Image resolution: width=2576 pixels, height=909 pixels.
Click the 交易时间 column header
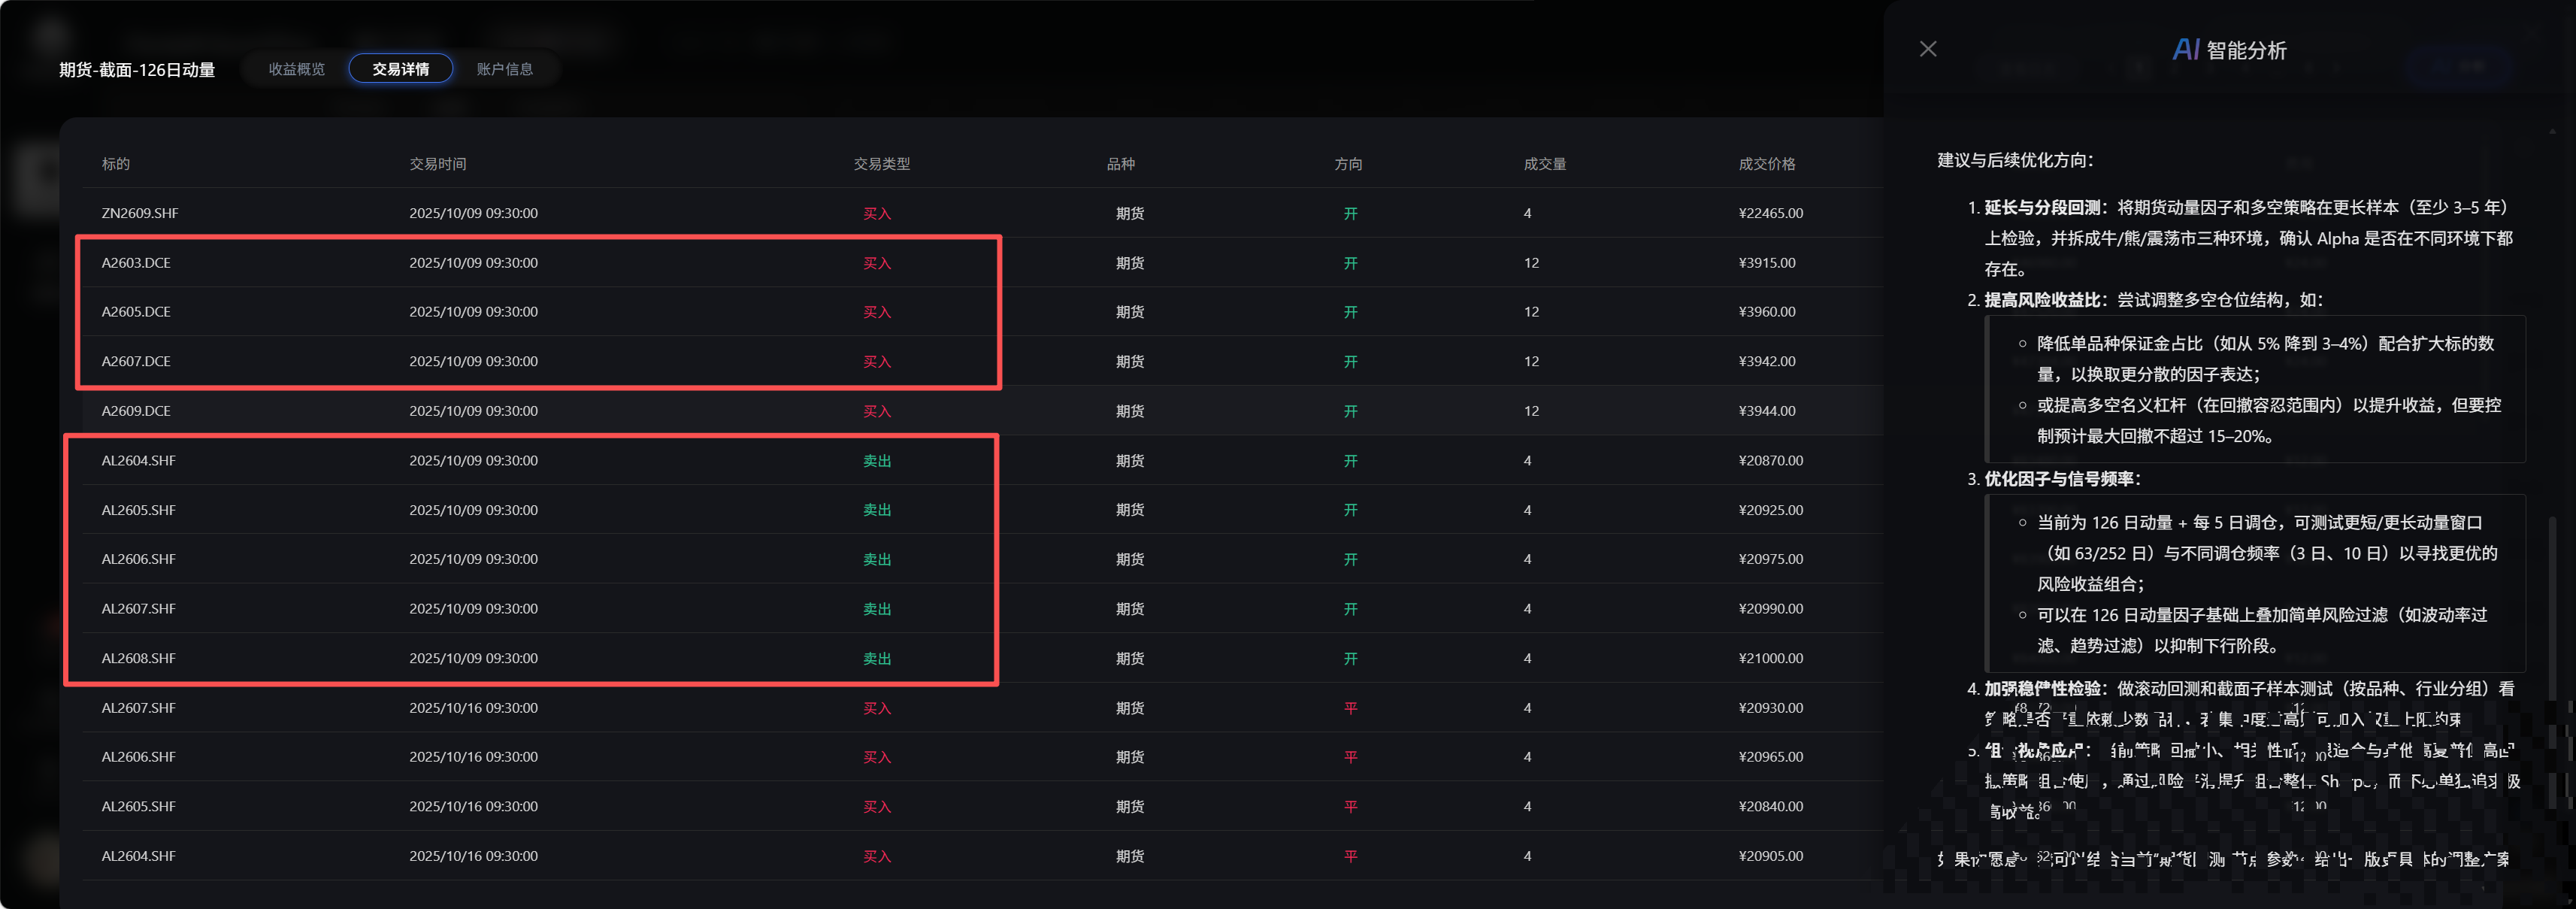pos(438,164)
